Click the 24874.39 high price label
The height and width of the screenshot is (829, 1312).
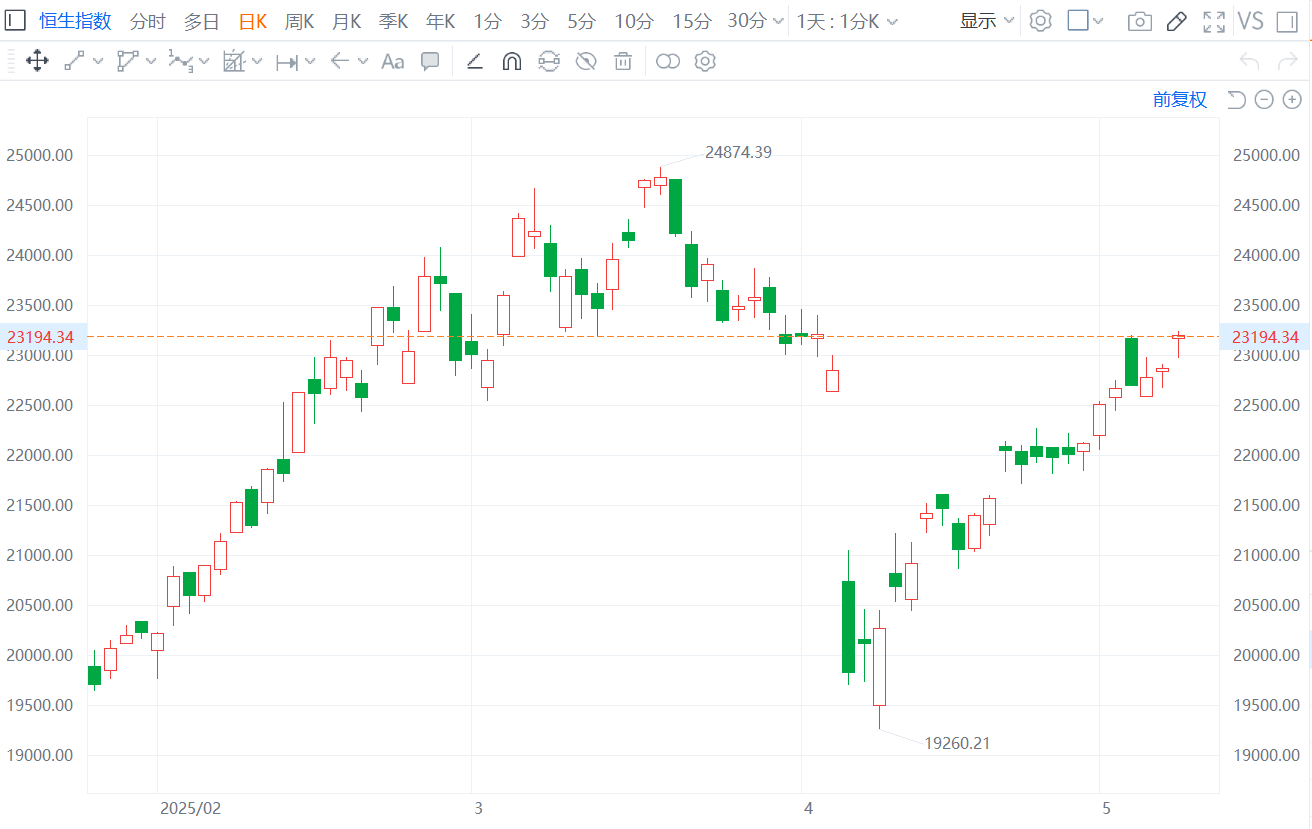(738, 152)
